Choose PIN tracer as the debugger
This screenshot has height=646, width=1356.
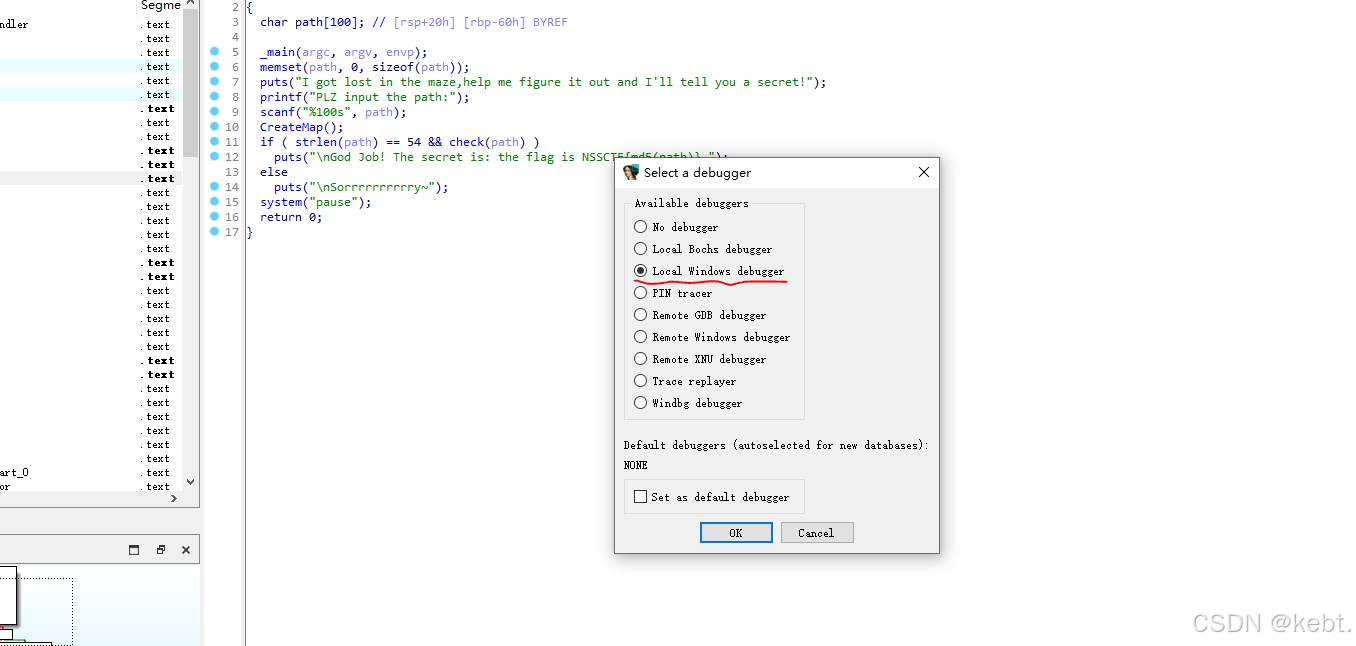[x=640, y=293]
